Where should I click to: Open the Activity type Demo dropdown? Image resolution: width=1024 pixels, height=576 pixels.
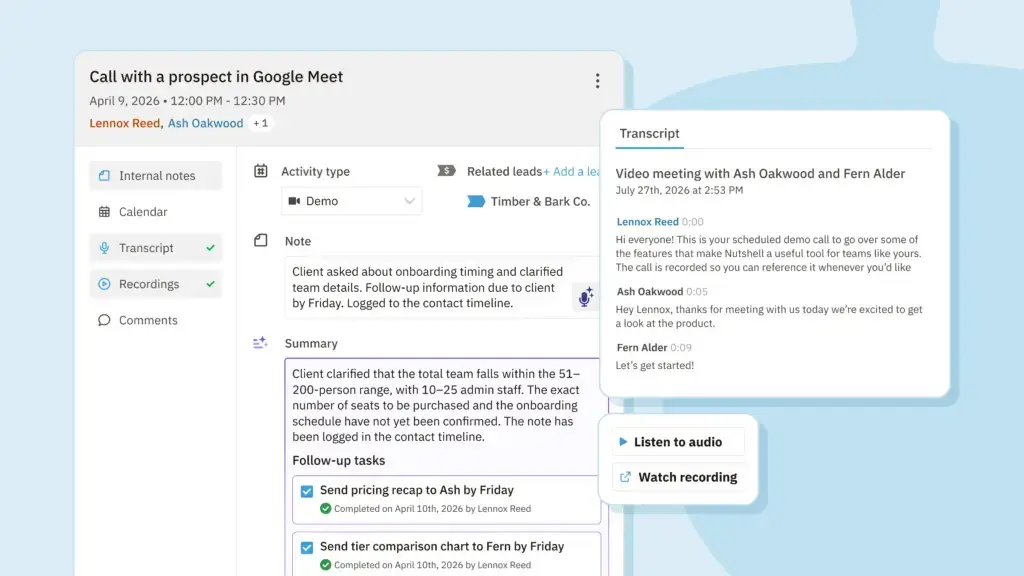(351, 201)
